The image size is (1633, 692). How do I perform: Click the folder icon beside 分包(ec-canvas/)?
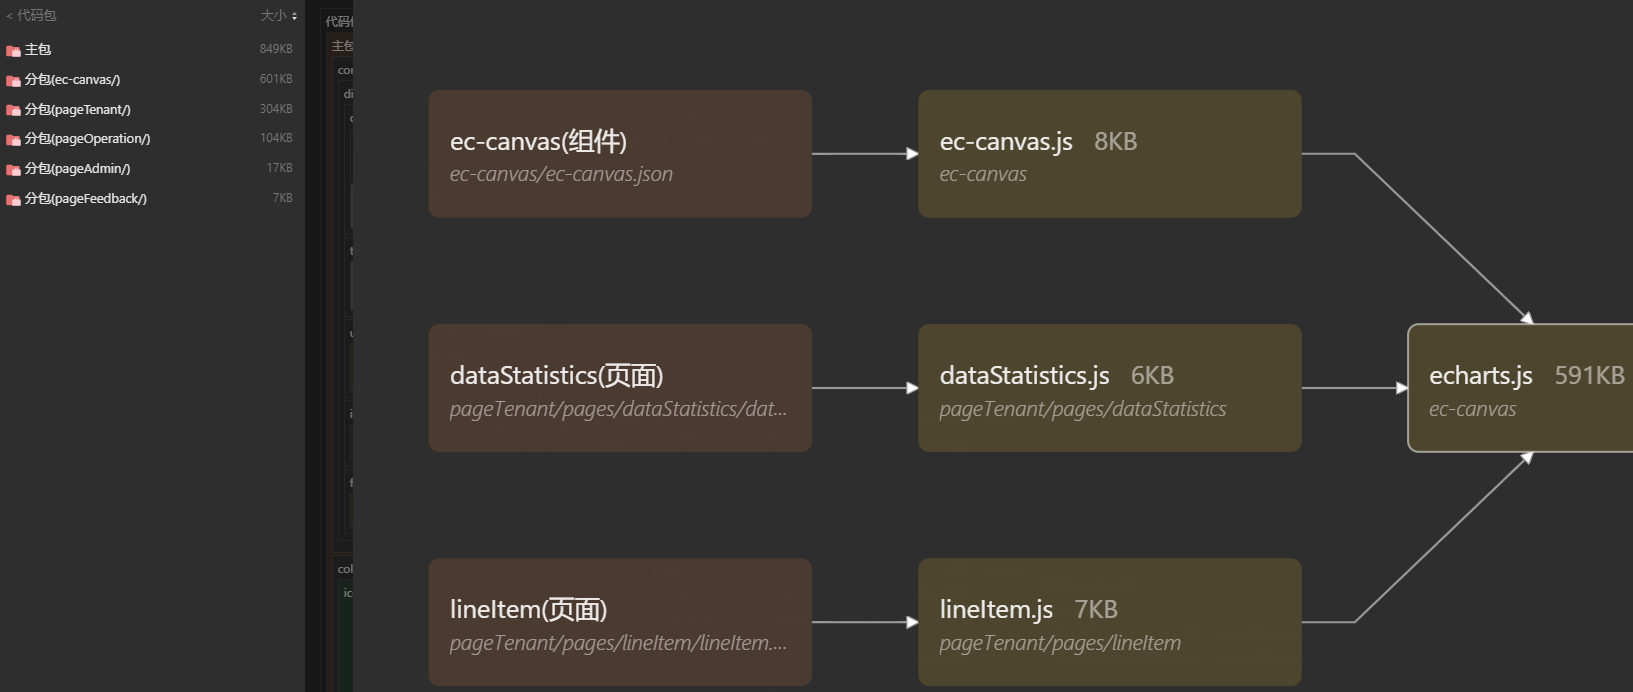pyautogui.click(x=14, y=80)
